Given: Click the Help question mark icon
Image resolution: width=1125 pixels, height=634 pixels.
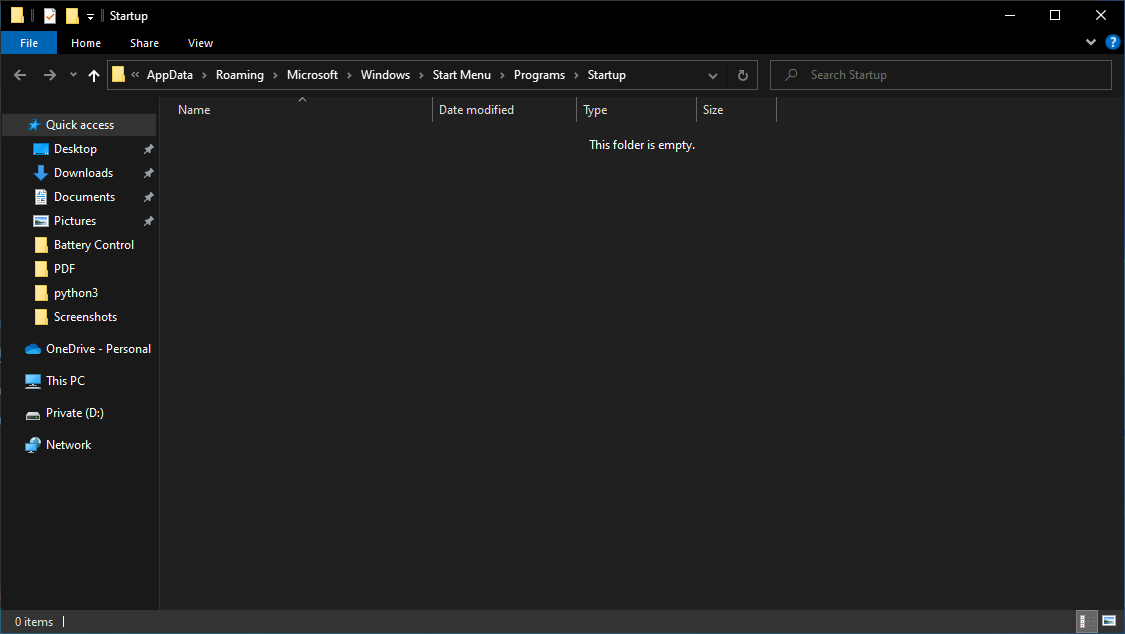Looking at the screenshot, I should point(1113,42).
